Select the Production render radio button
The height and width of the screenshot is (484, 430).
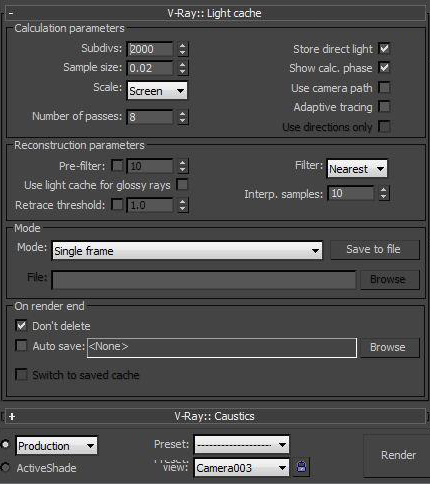5,444
